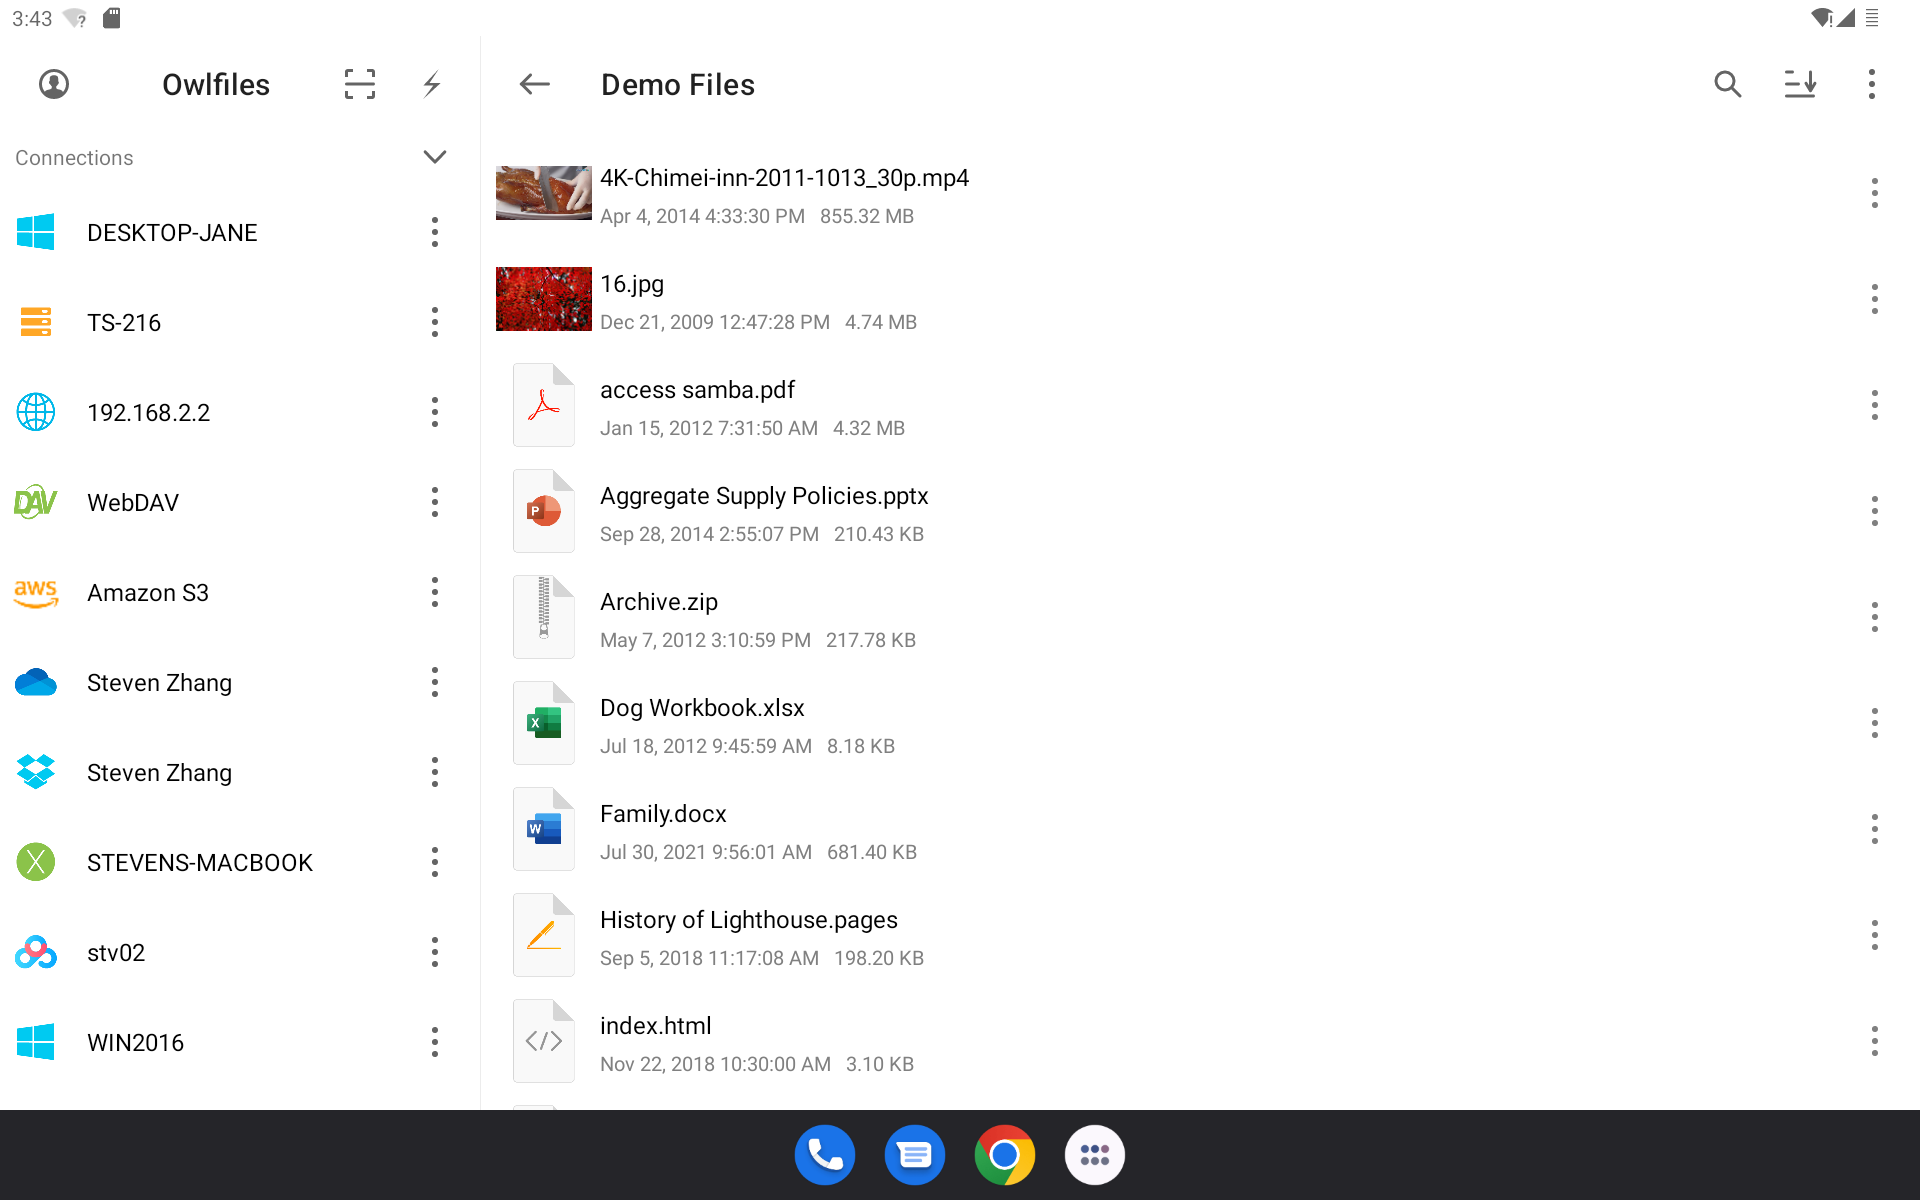Show more options for Dog Workbook.xlsx

[1875, 723]
